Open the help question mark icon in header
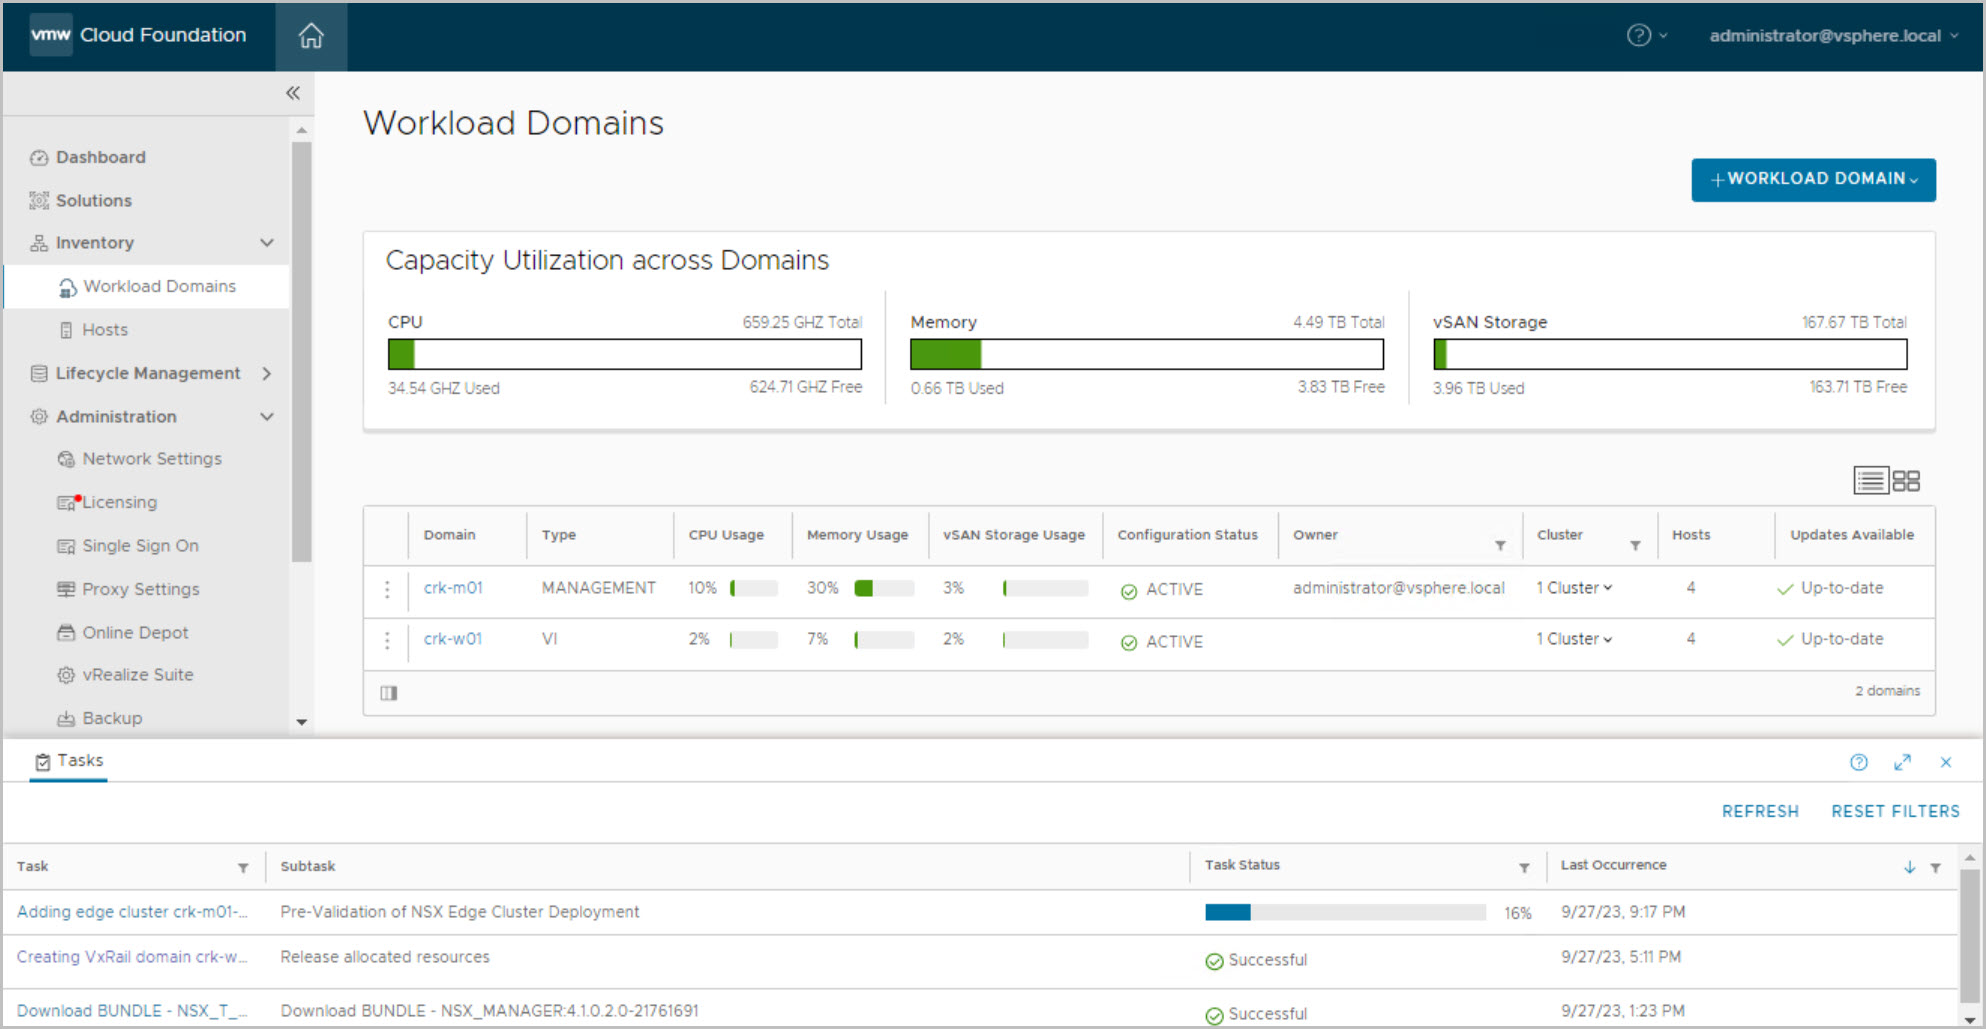Screen dimensions: 1986x1029 pos(1638,36)
